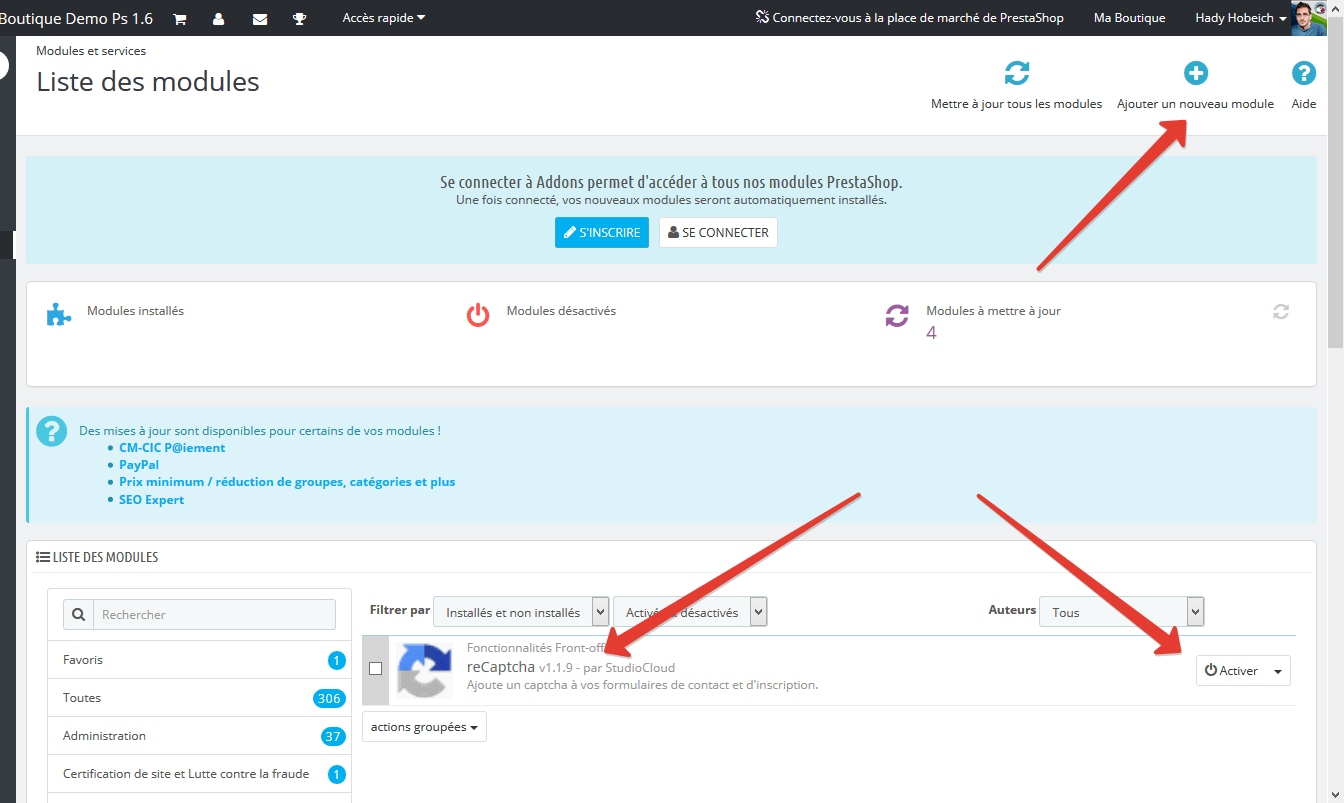Expand the arrow next to Activer button
This screenshot has height=803, width=1344.
(1278, 671)
